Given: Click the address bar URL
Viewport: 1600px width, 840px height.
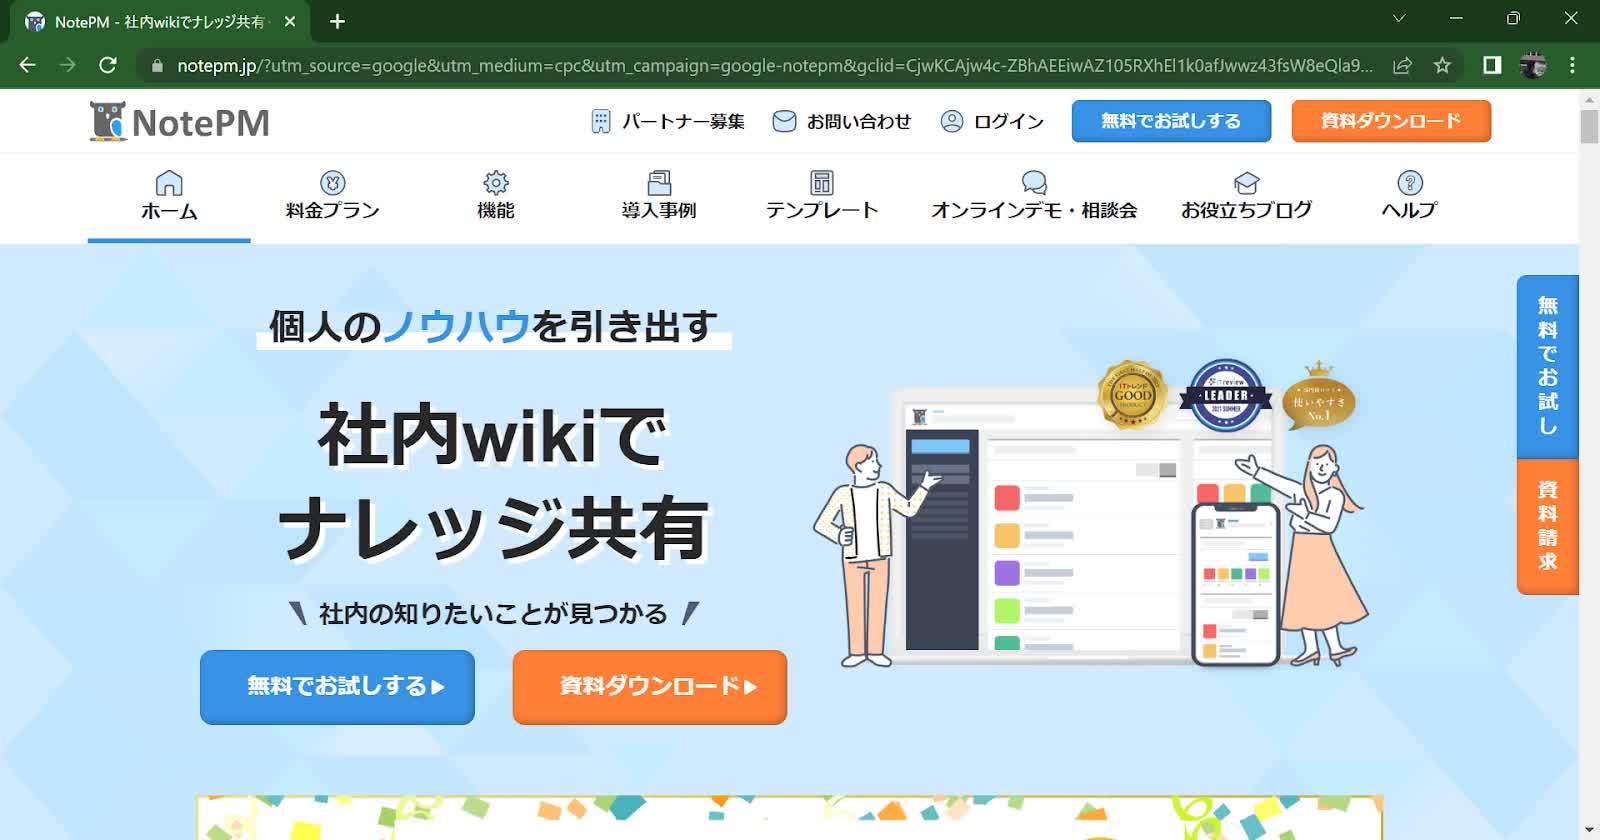Looking at the screenshot, I should 775,66.
